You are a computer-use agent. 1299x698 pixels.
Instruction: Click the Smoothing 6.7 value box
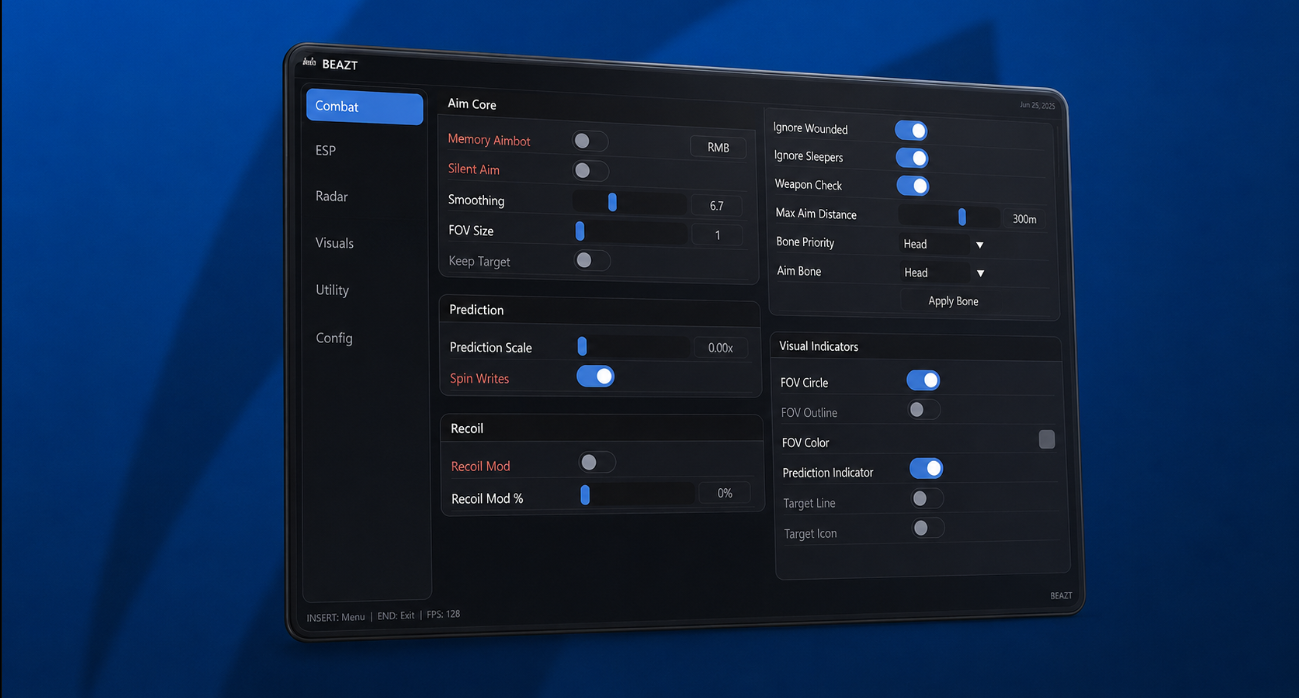pyautogui.click(x=716, y=206)
